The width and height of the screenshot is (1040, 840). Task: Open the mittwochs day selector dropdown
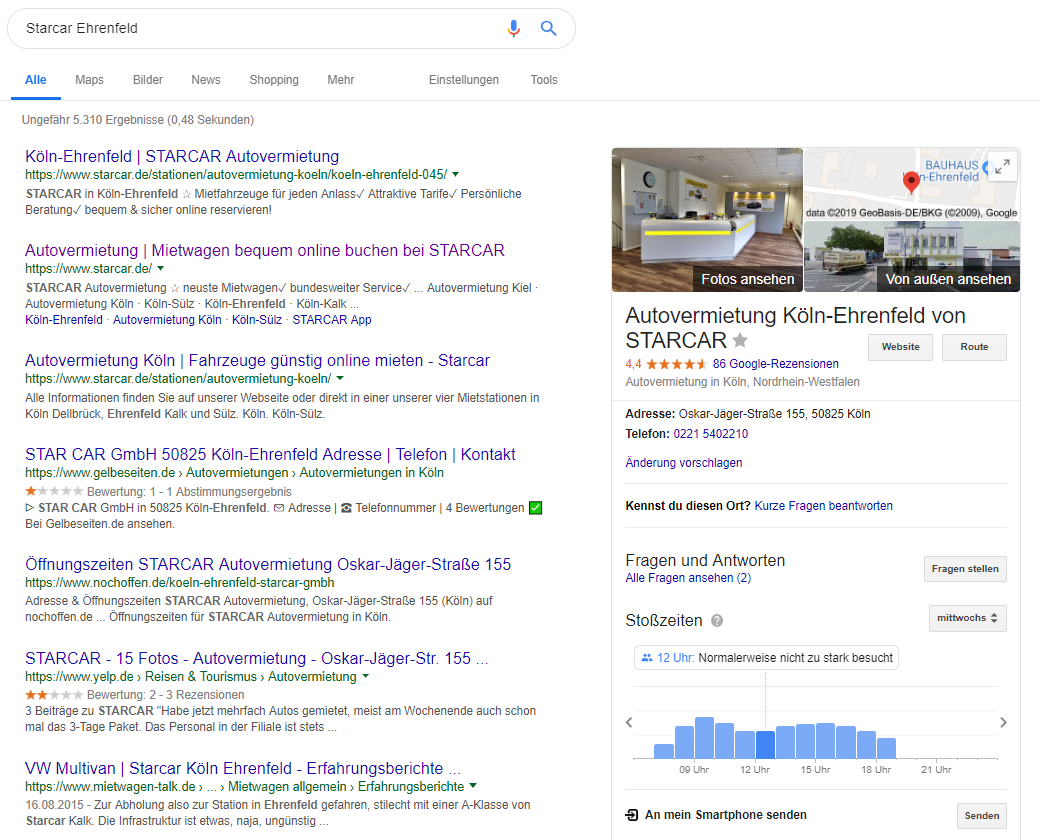[967, 618]
